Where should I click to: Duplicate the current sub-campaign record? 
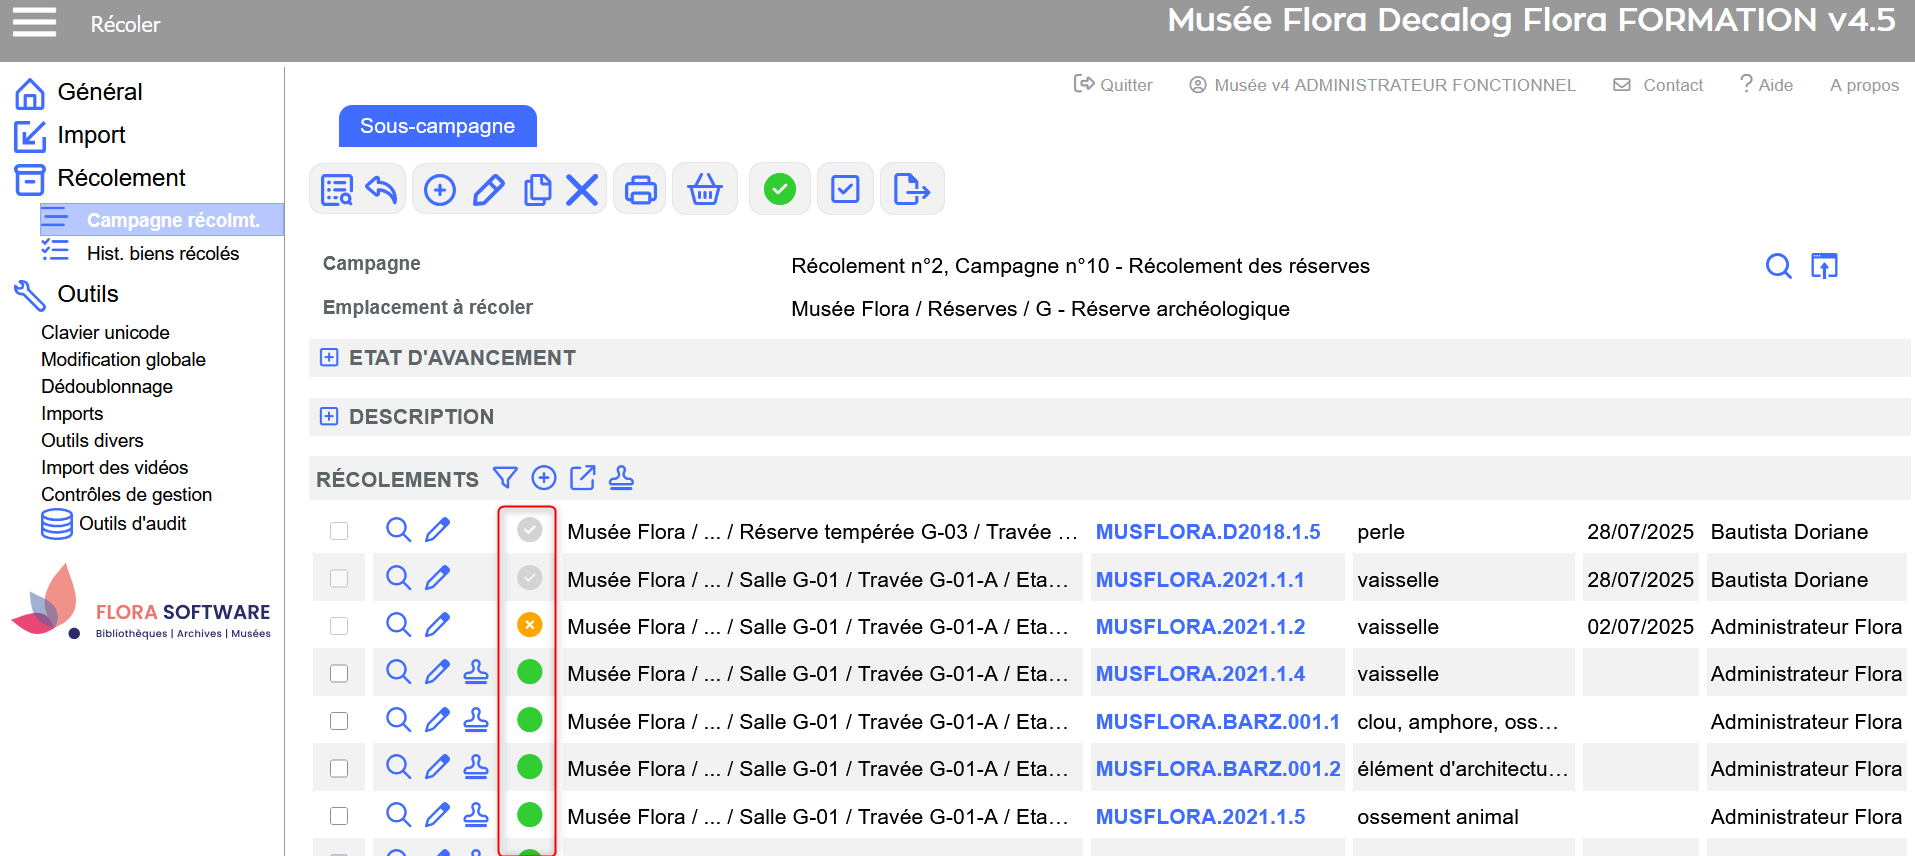coord(537,189)
